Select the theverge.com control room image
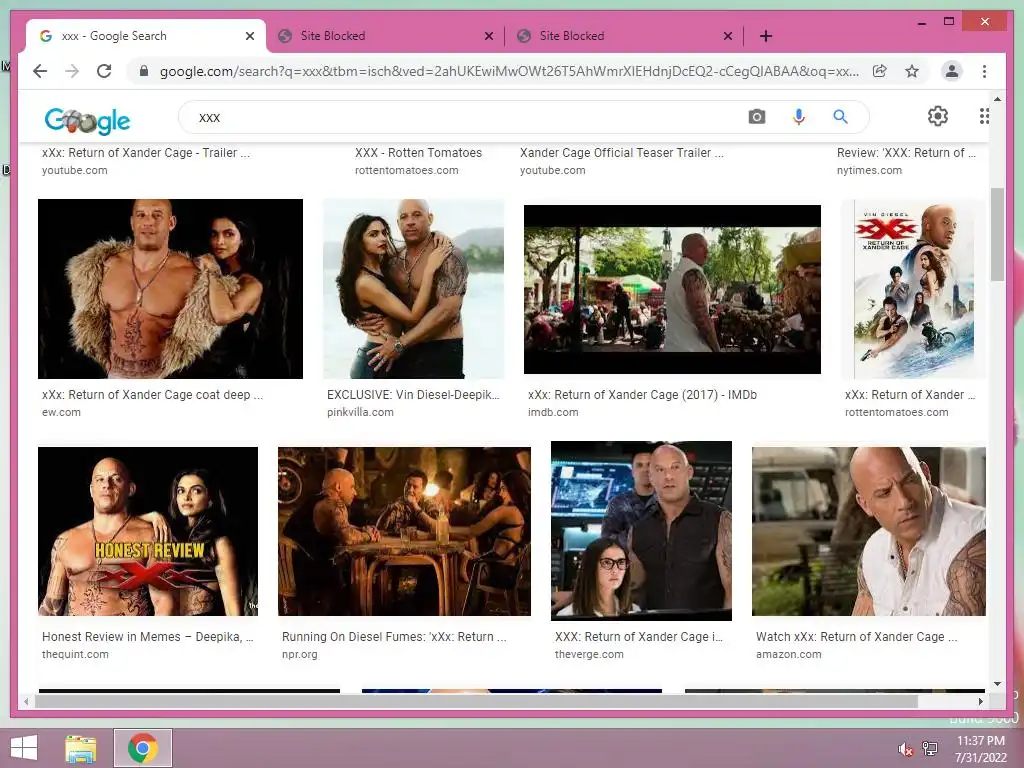Viewport: 1024px width, 768px height. click(641, 531)
